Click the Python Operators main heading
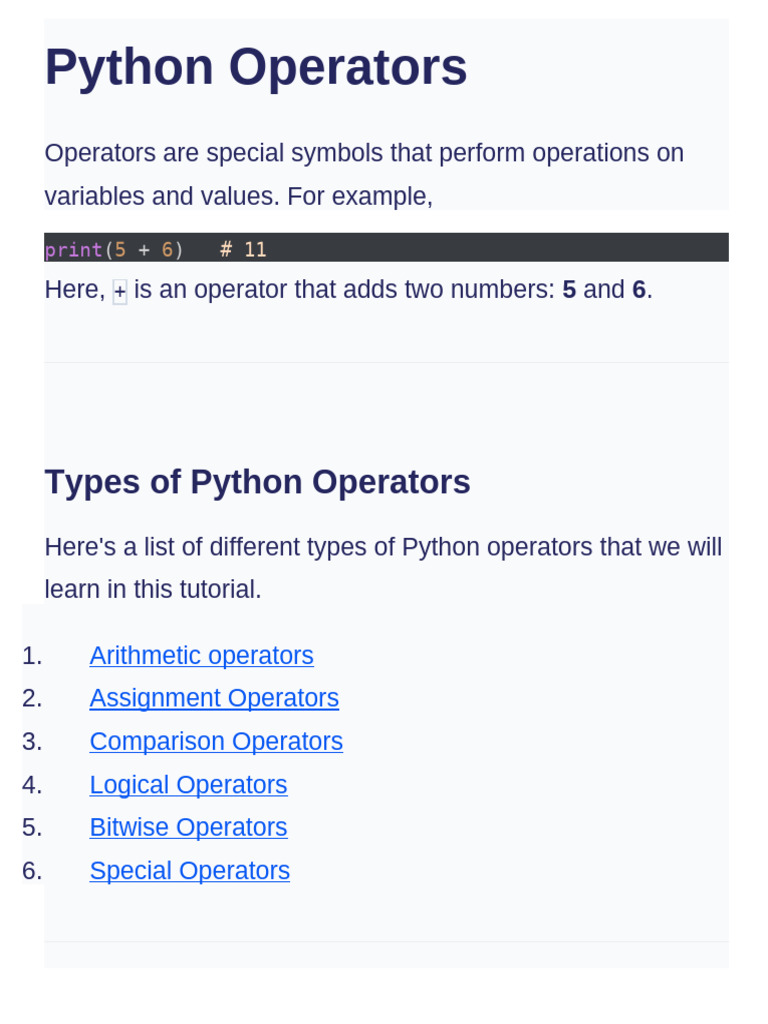 click(x=256, y=68)
